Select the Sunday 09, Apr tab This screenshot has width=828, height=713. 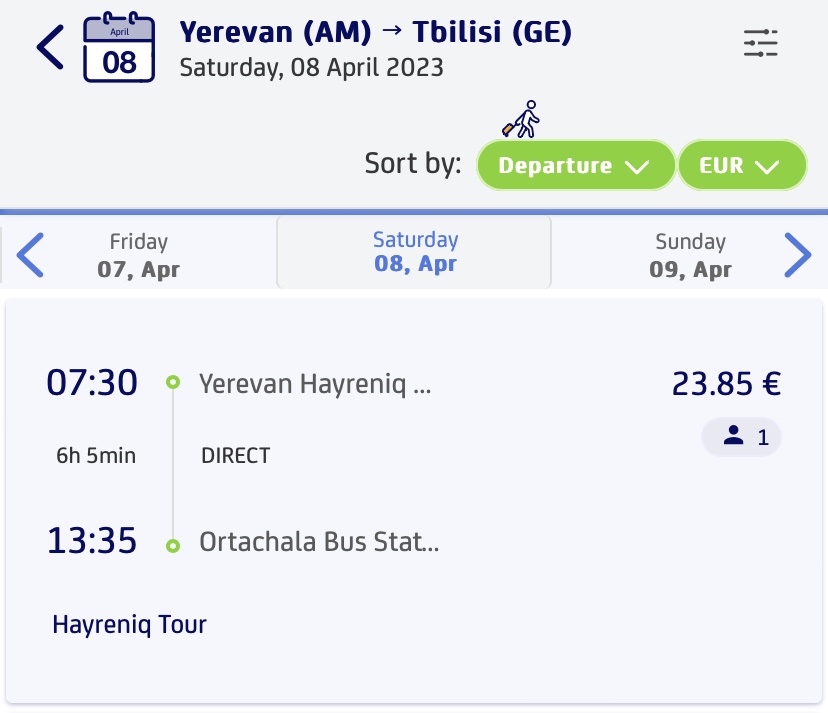pyautogui.click(x=690, y=255)
